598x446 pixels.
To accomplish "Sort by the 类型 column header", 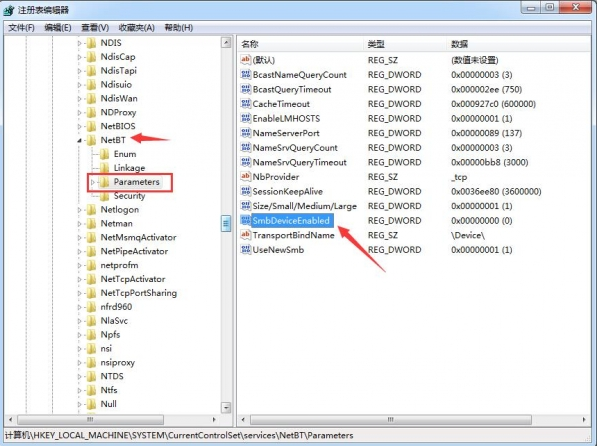I will (x=405, y=44).
